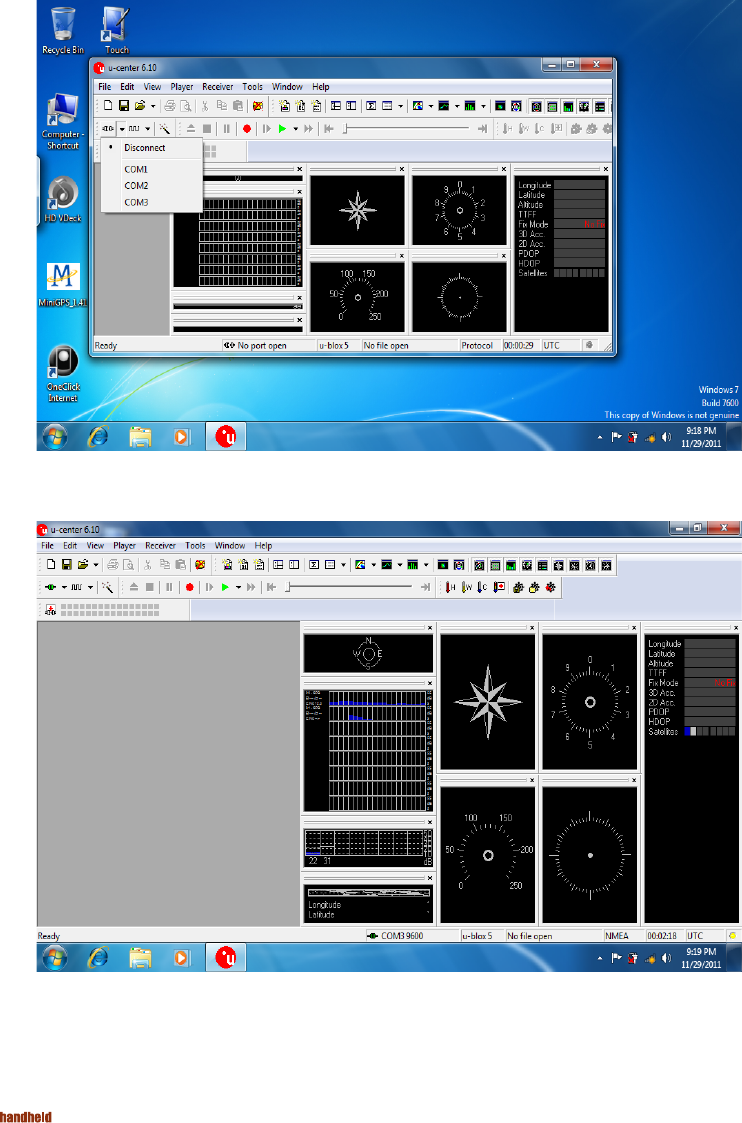Click the Hotstart H thermometer icon
742x1123 pixels.
click(450, 587)
